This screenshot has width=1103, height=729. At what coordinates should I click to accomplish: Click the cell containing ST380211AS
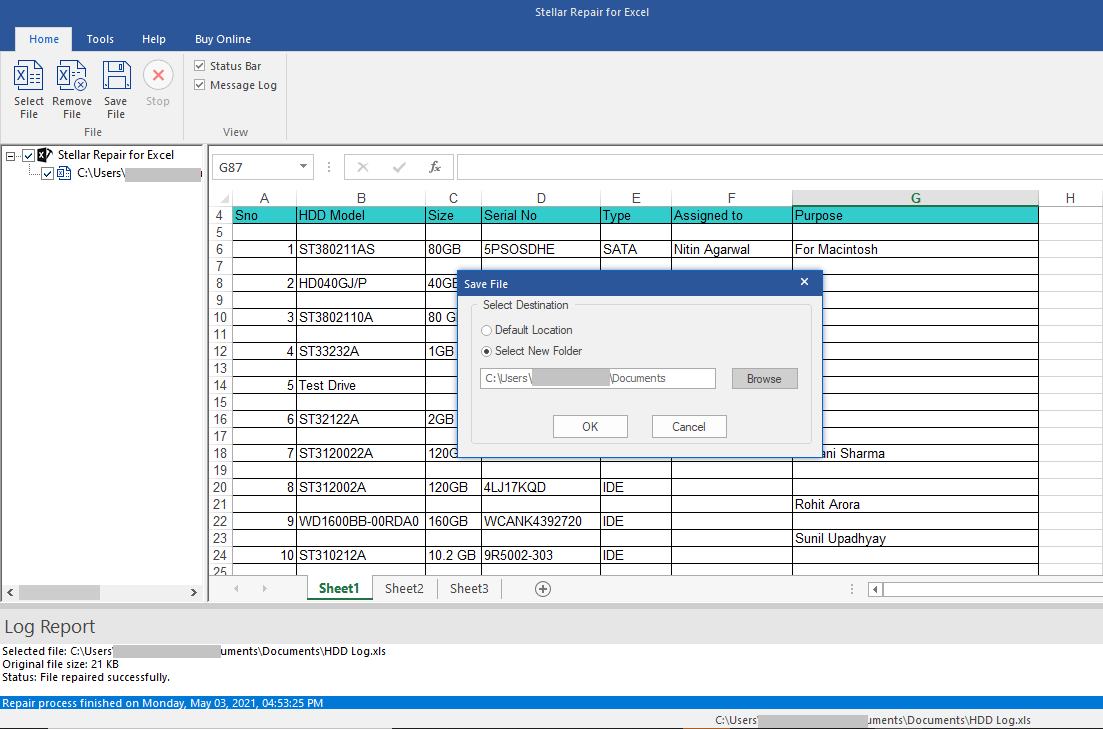(x=361, y=250)
